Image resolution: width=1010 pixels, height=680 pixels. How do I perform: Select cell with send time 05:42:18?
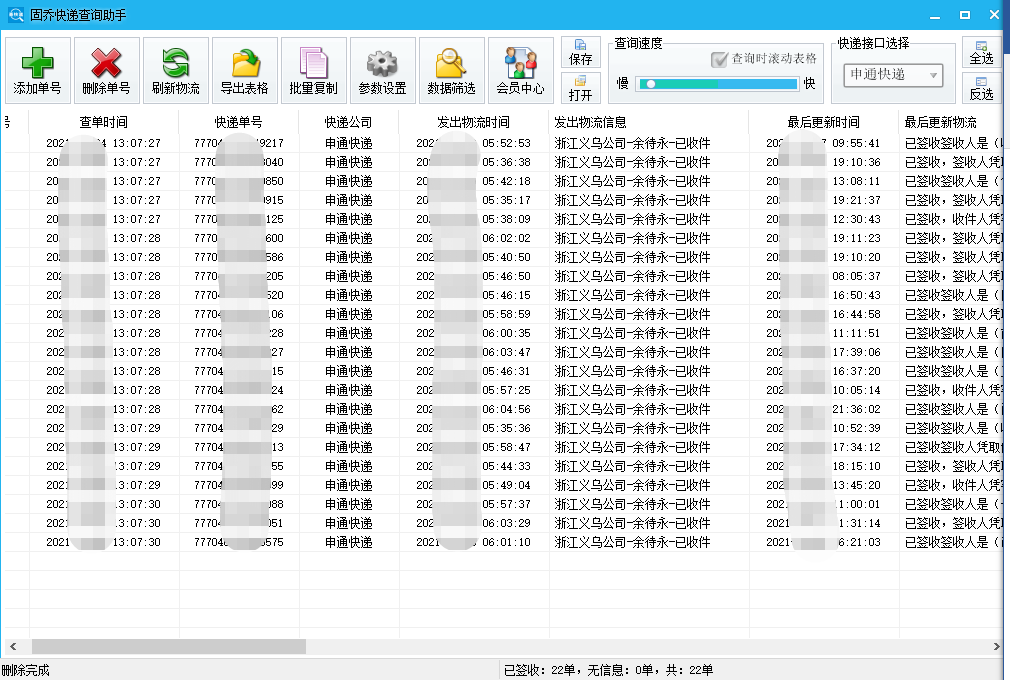coord(473,181)
